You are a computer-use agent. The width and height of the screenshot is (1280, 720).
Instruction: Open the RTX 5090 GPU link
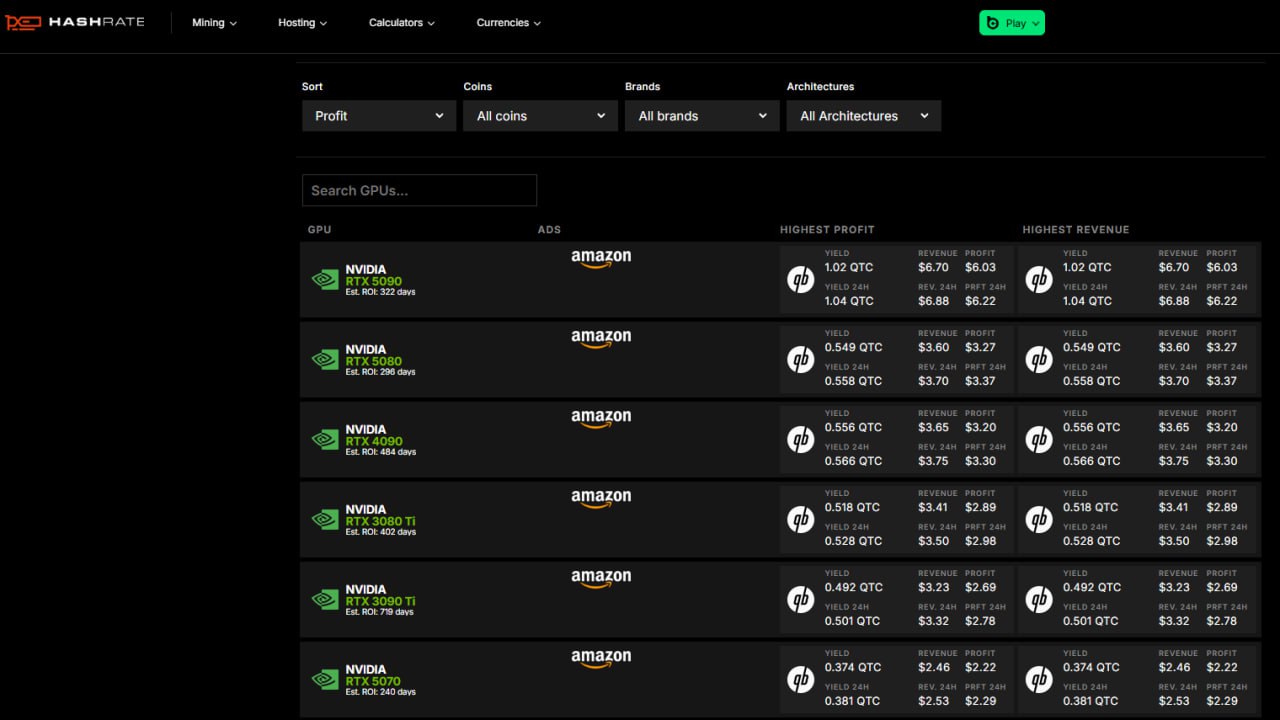tap(373, 281)
